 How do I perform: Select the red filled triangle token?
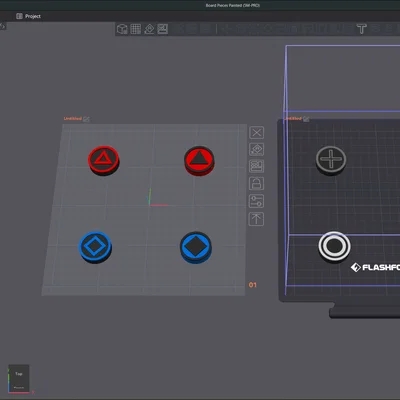[x=199, y=160]
